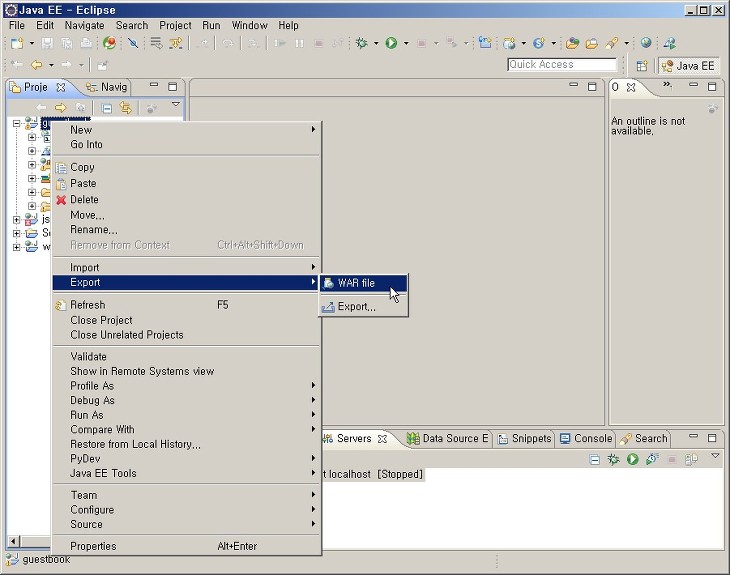
Task: Switch to the Console tab
Action: 586,438
